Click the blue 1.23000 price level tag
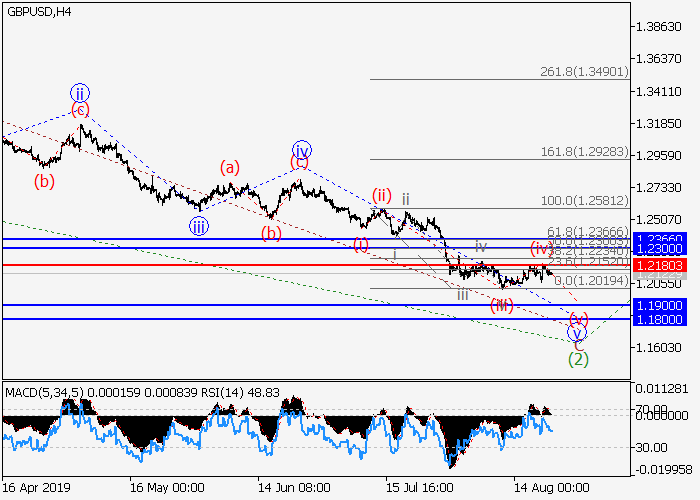Viewport: 700px width, 500px height. click(660, 248)
